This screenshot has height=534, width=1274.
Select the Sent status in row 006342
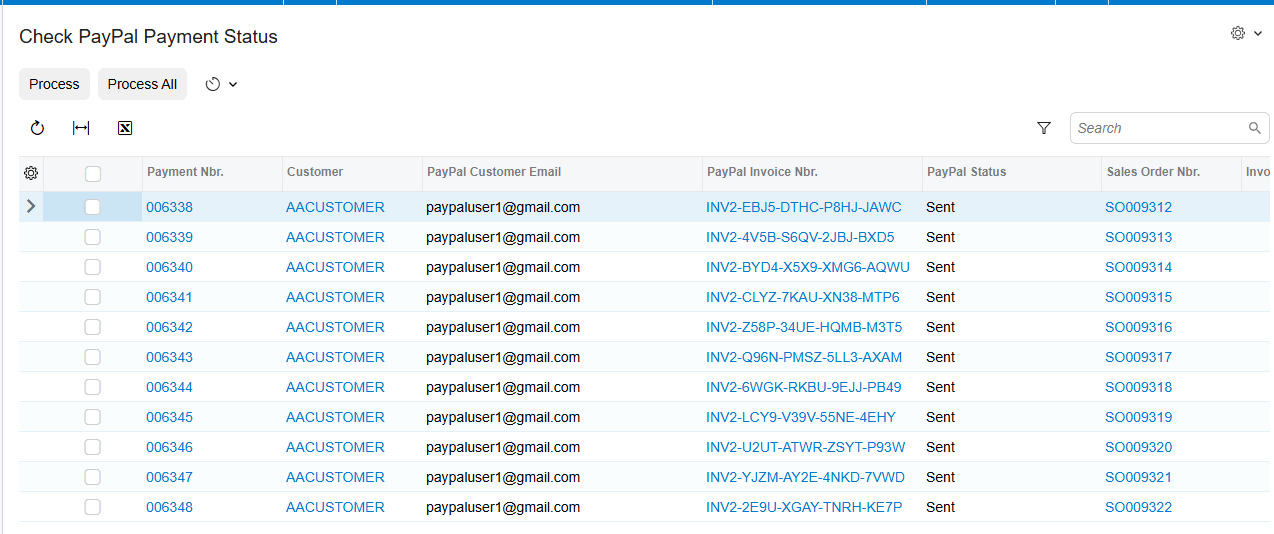click(x=940, y=327)
